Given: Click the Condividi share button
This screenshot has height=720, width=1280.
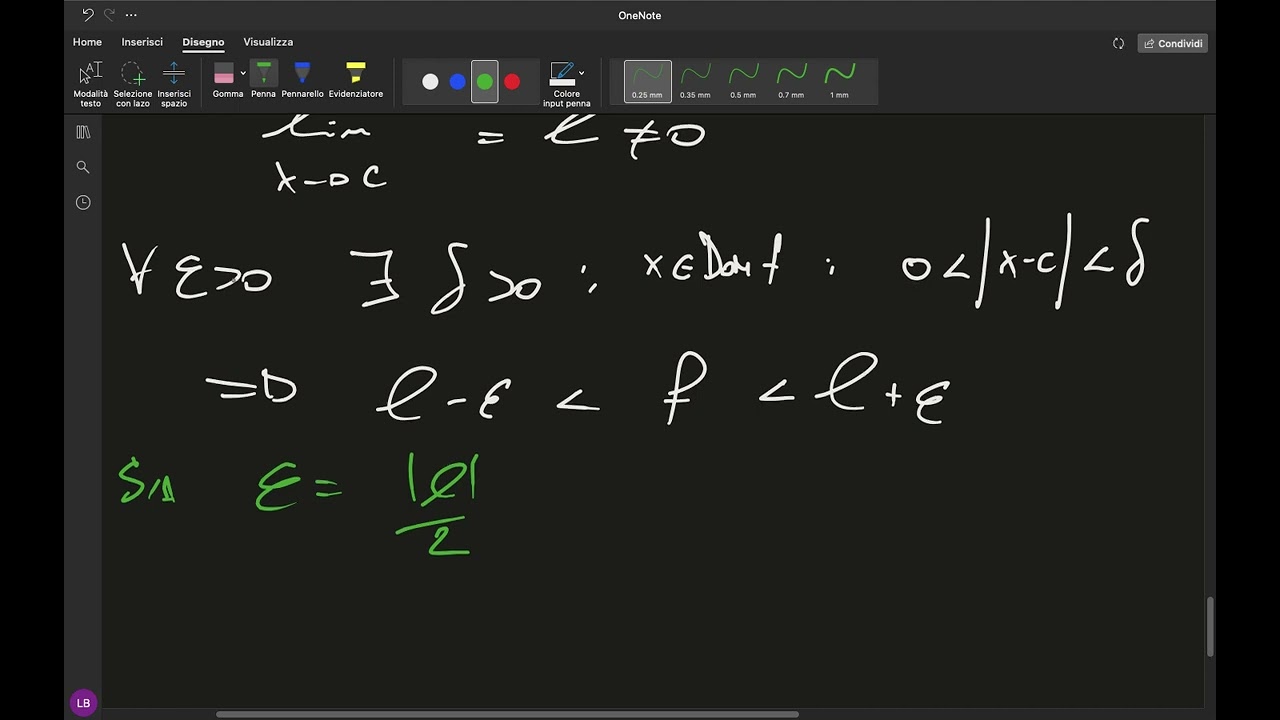Looking at the screenshot, I should coord(1172,43).
